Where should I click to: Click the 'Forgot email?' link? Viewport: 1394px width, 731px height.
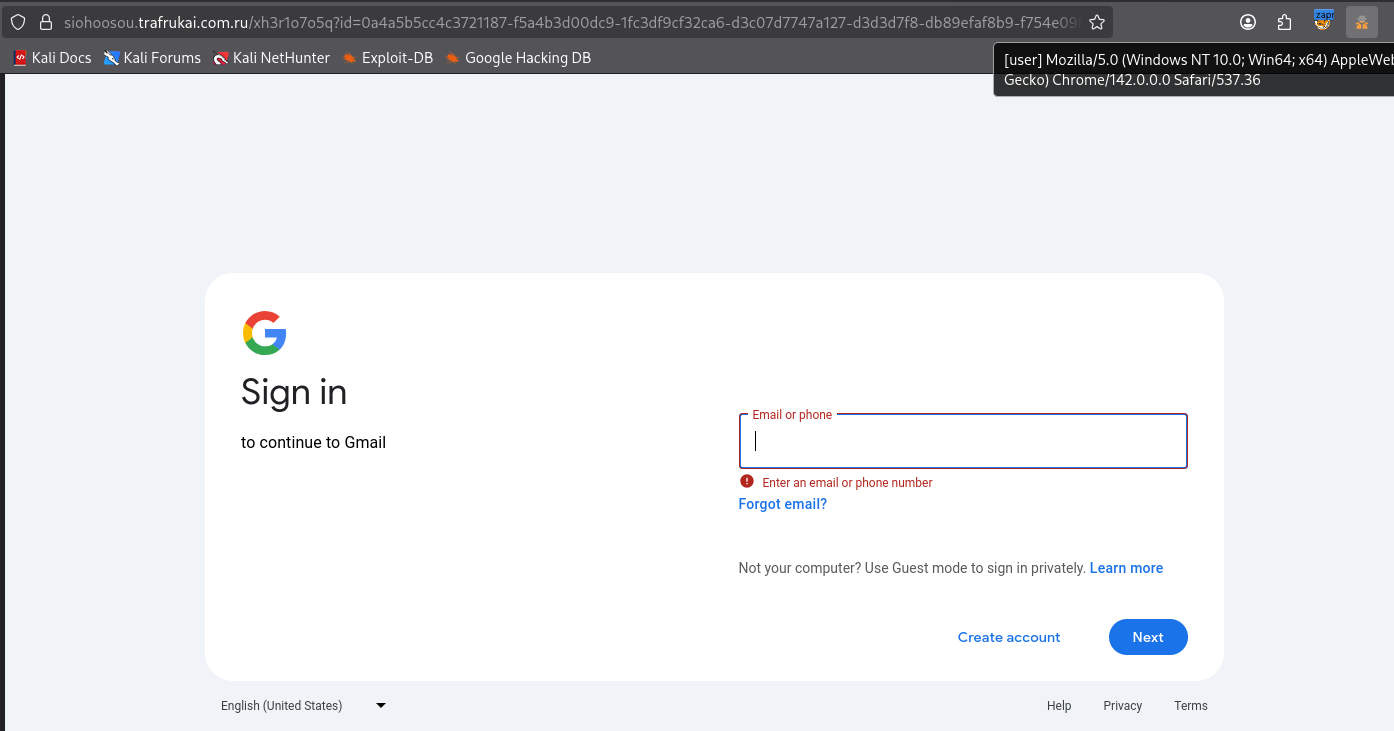(x=783, y=504)
